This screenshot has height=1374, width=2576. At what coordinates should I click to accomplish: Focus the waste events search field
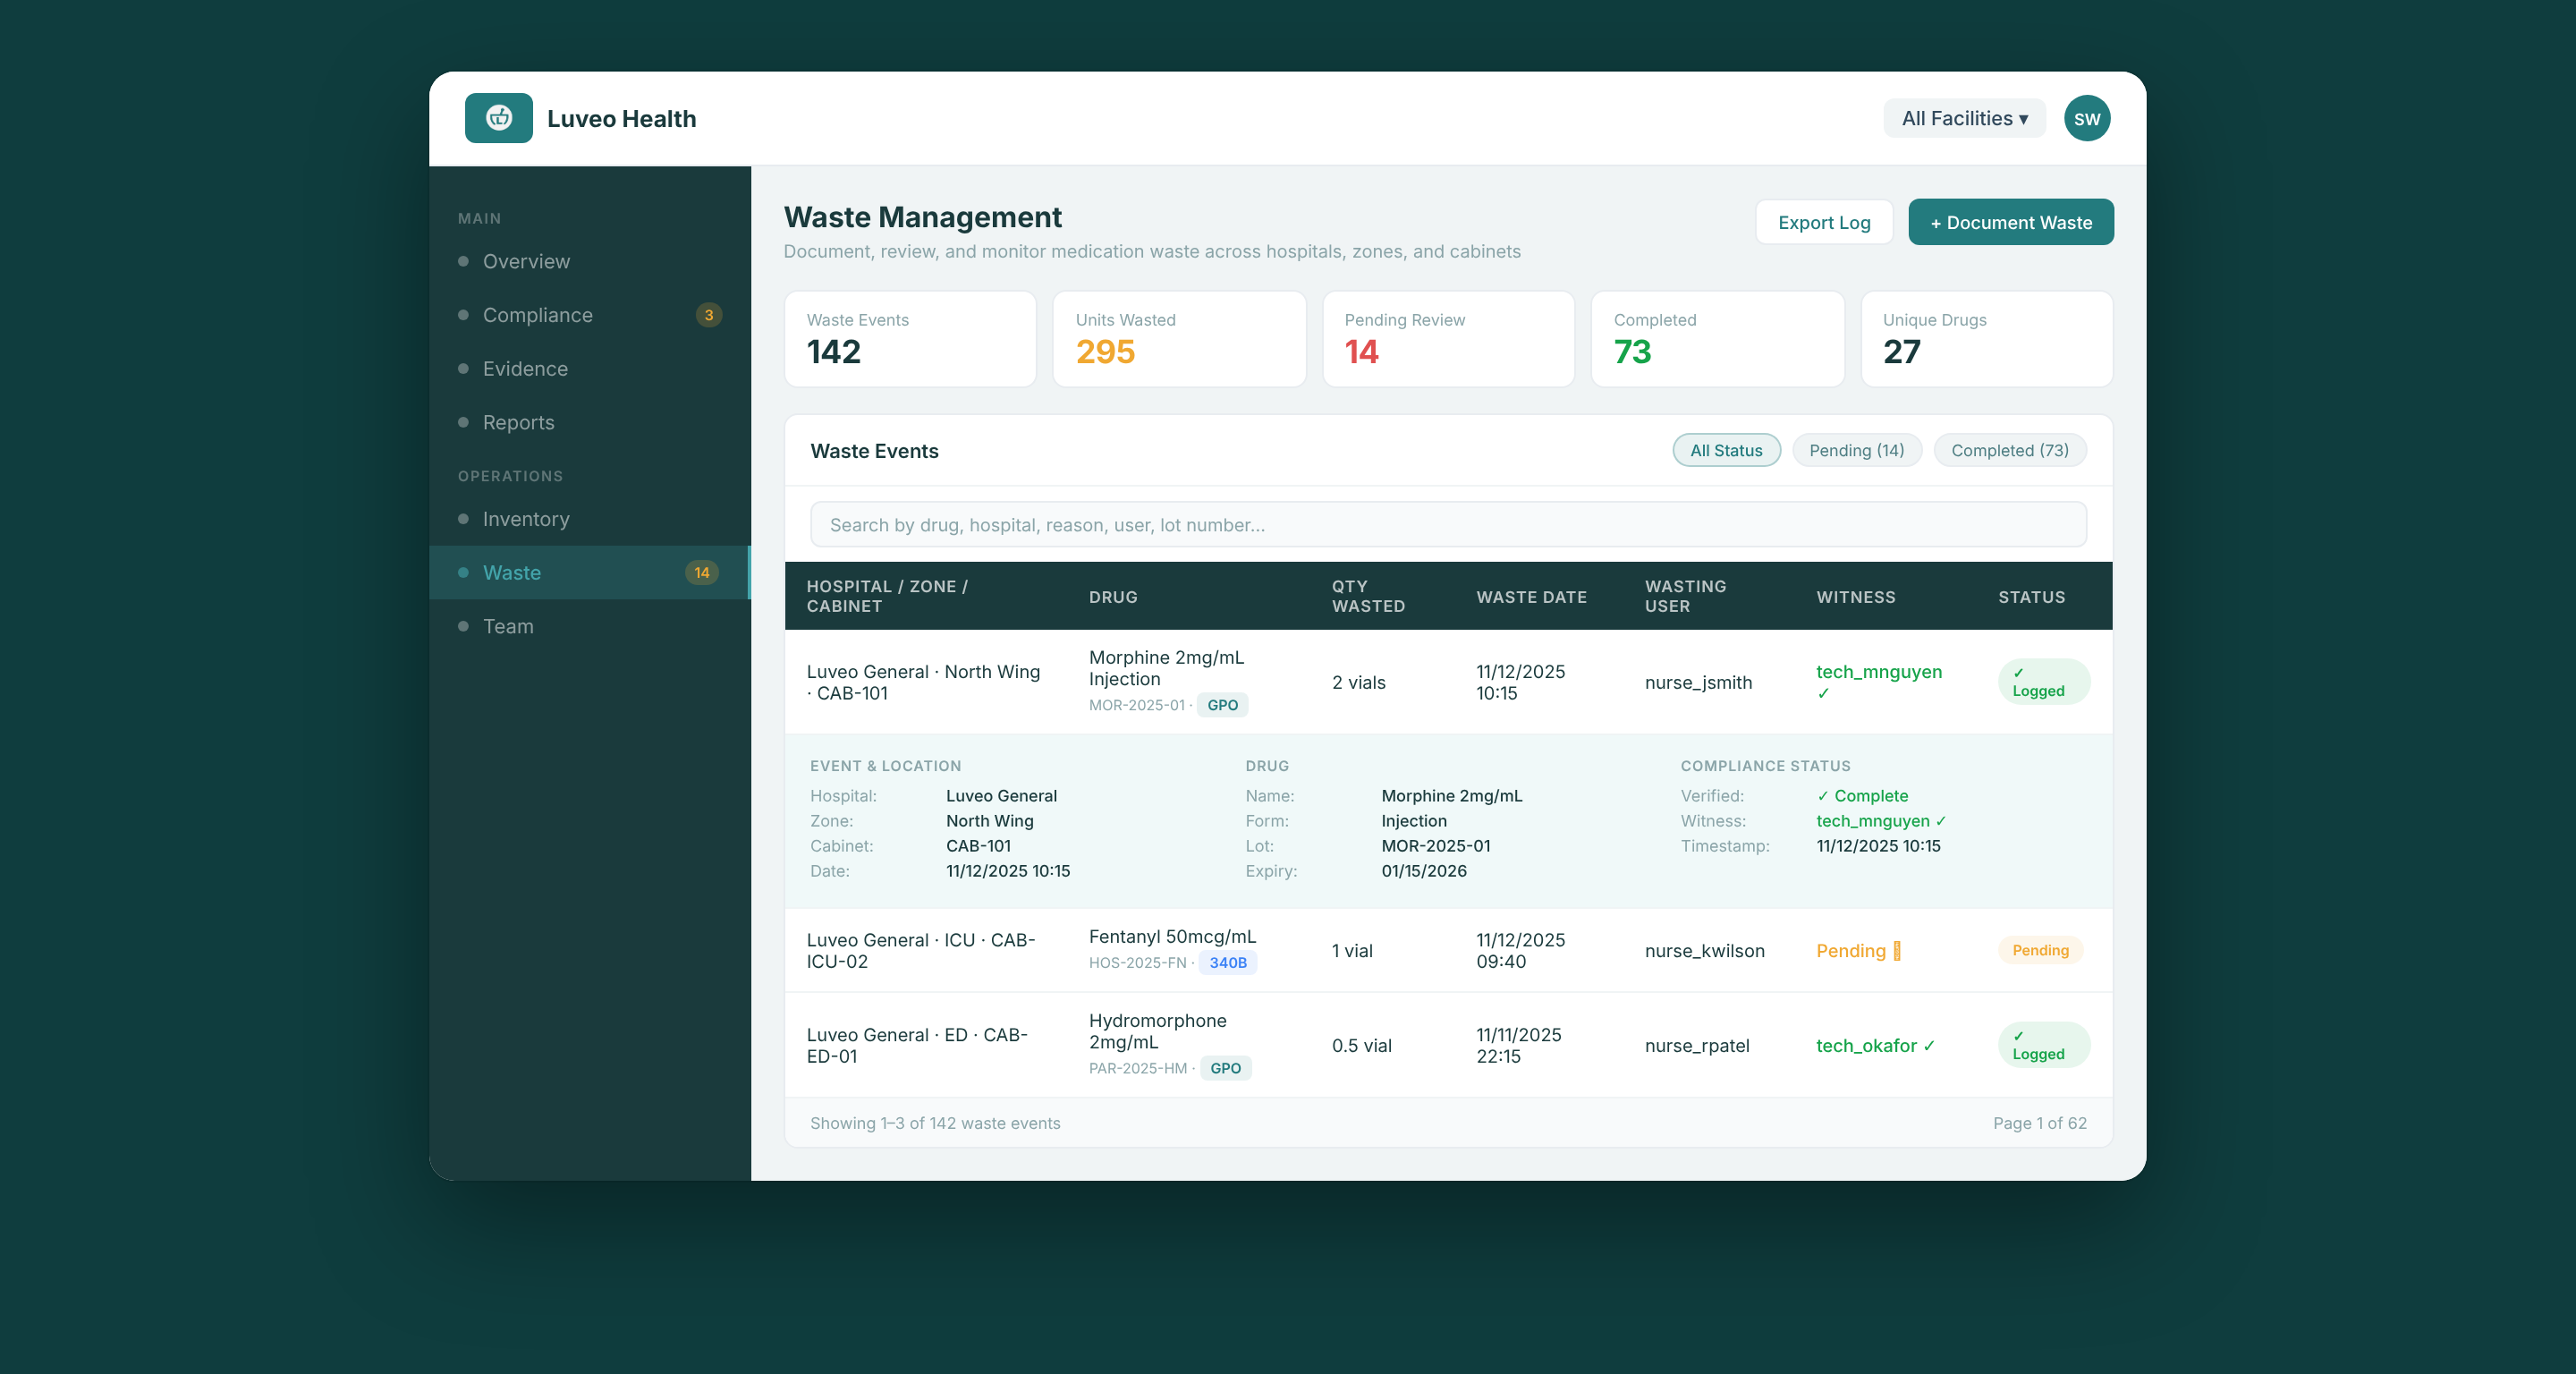click(1448, 525)
